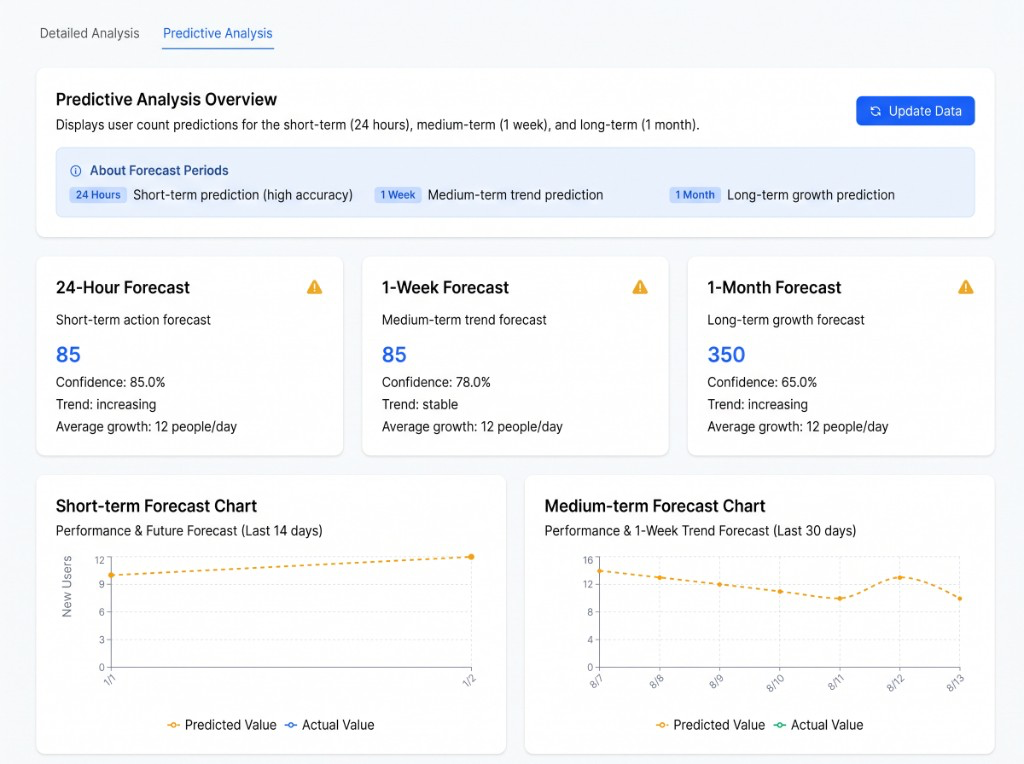This screenshot has height=764, width=1024.
Task: Click the 24-Hour Forecast card title
Action: pyautogui.click(x=123, y=288)
